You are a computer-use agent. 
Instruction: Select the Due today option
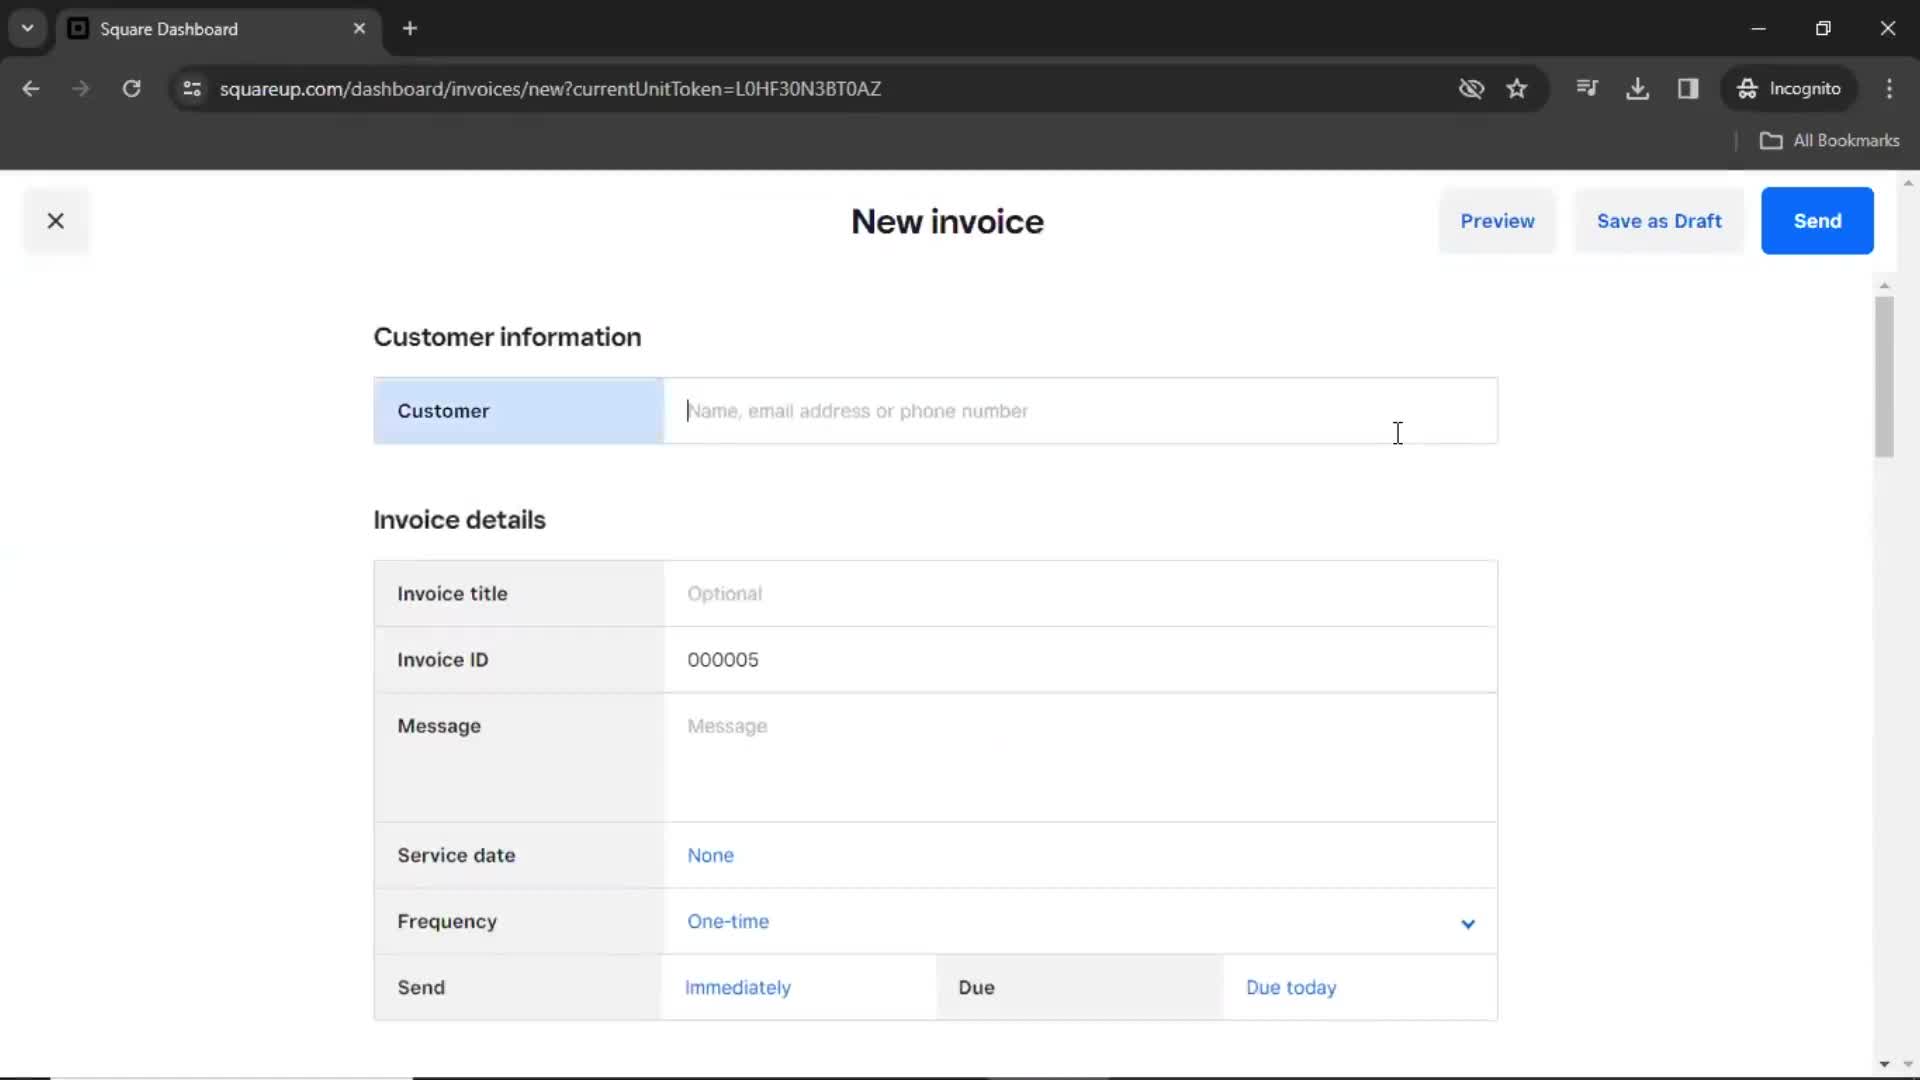1291,988
